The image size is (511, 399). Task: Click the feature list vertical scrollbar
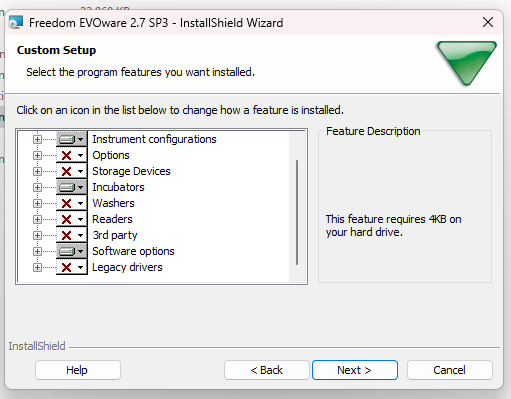[297, 213]
